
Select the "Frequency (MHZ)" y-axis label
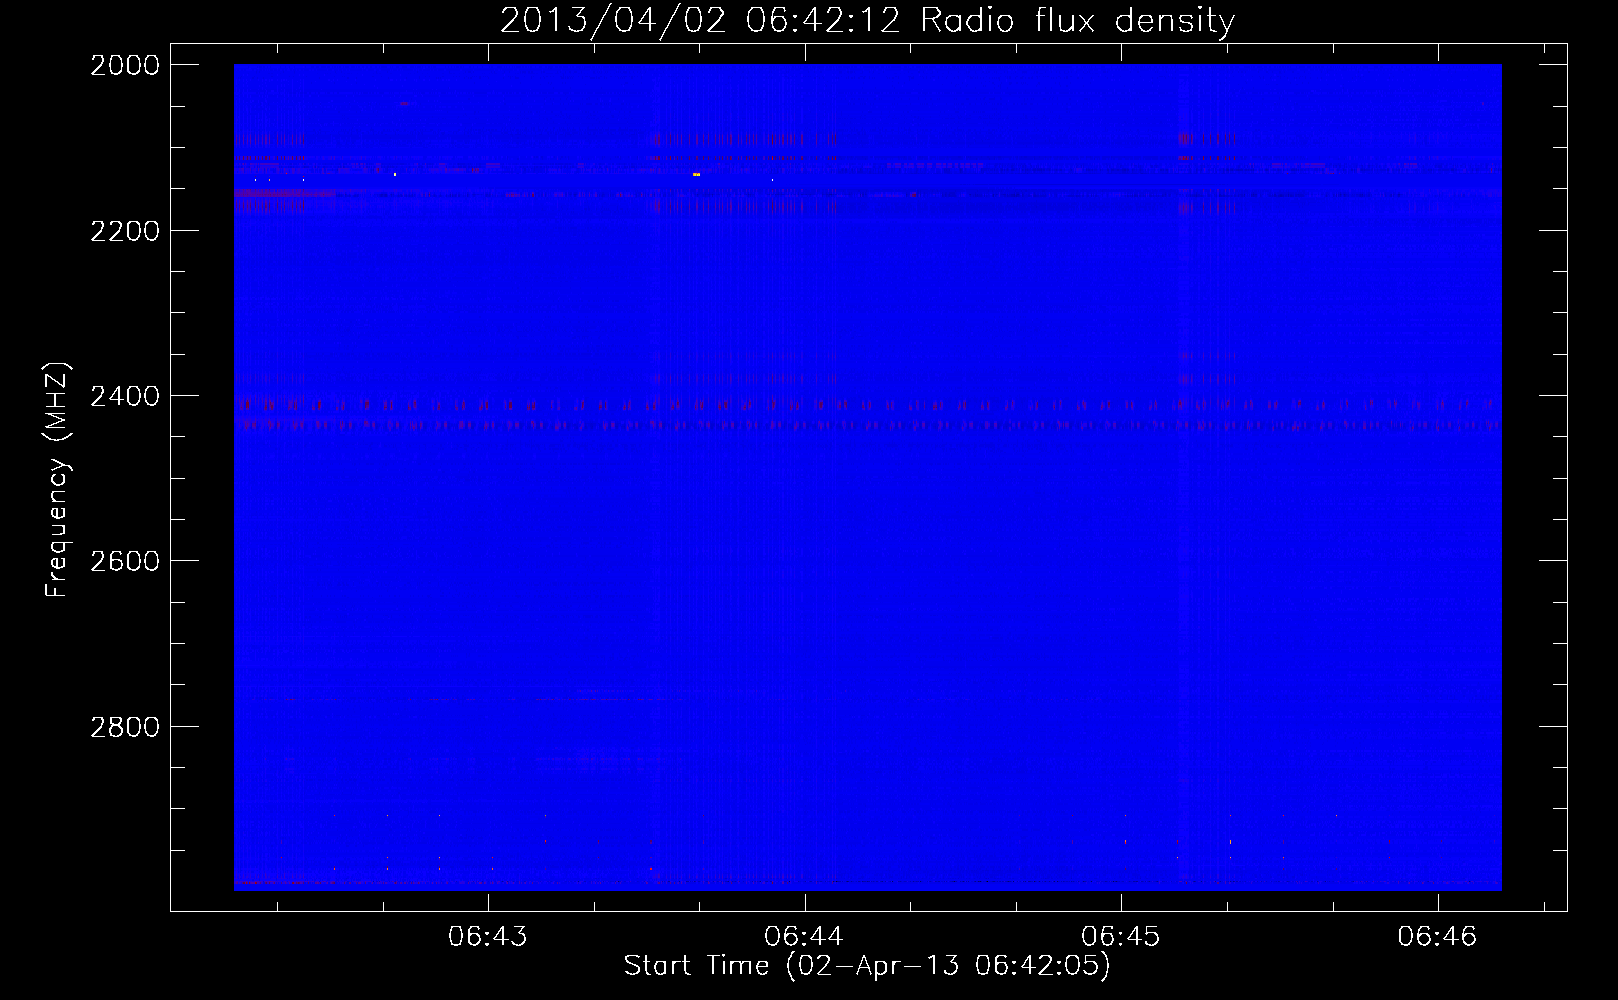(x=57, y=480)
